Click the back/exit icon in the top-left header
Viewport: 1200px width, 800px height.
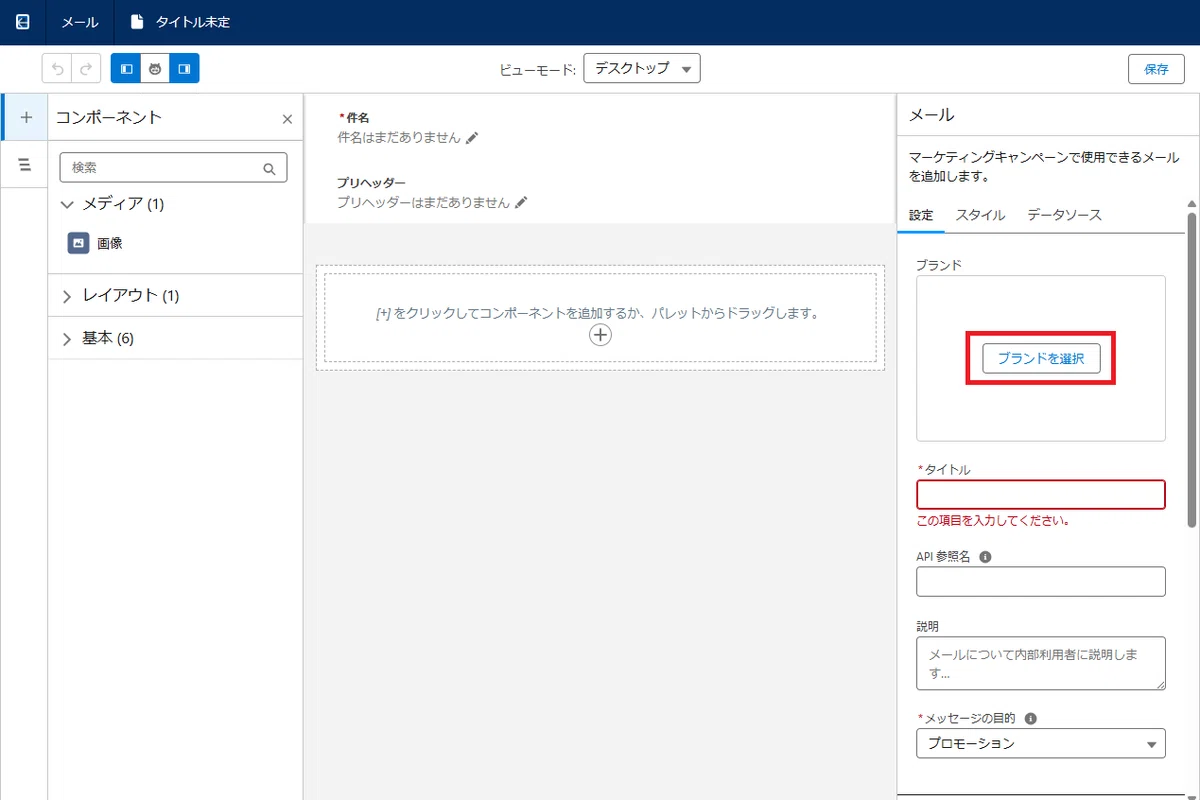click(x=23, y=21)
